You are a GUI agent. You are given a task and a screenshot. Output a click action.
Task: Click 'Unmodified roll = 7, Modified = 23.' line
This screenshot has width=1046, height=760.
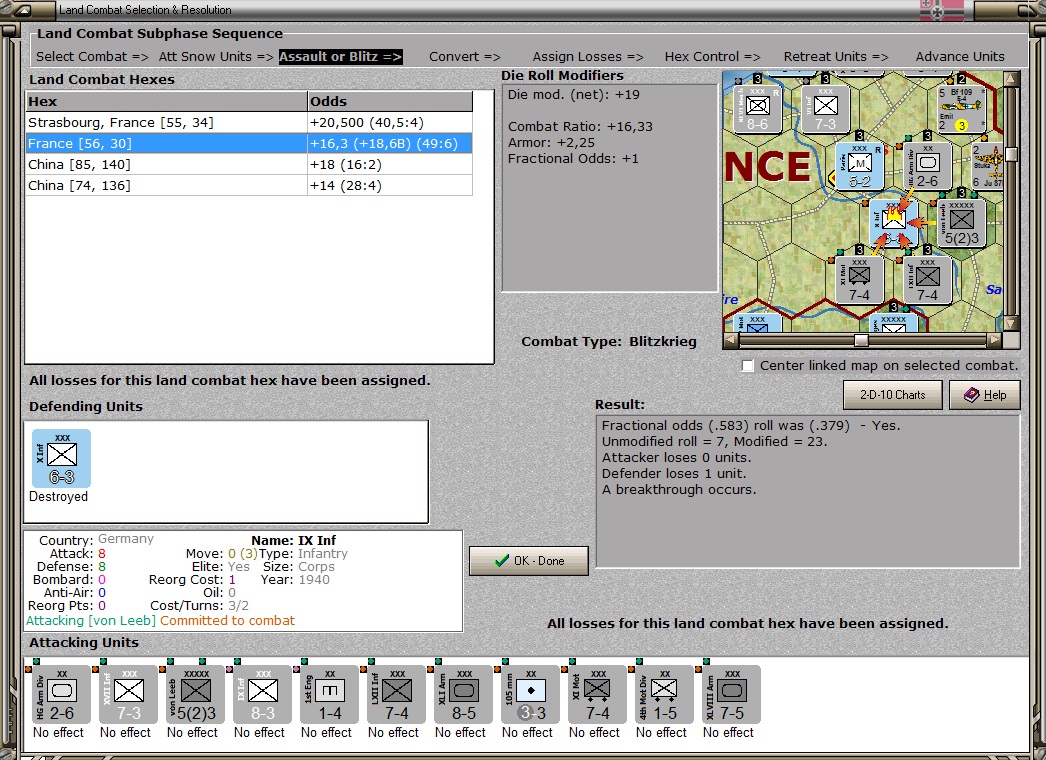714,442
